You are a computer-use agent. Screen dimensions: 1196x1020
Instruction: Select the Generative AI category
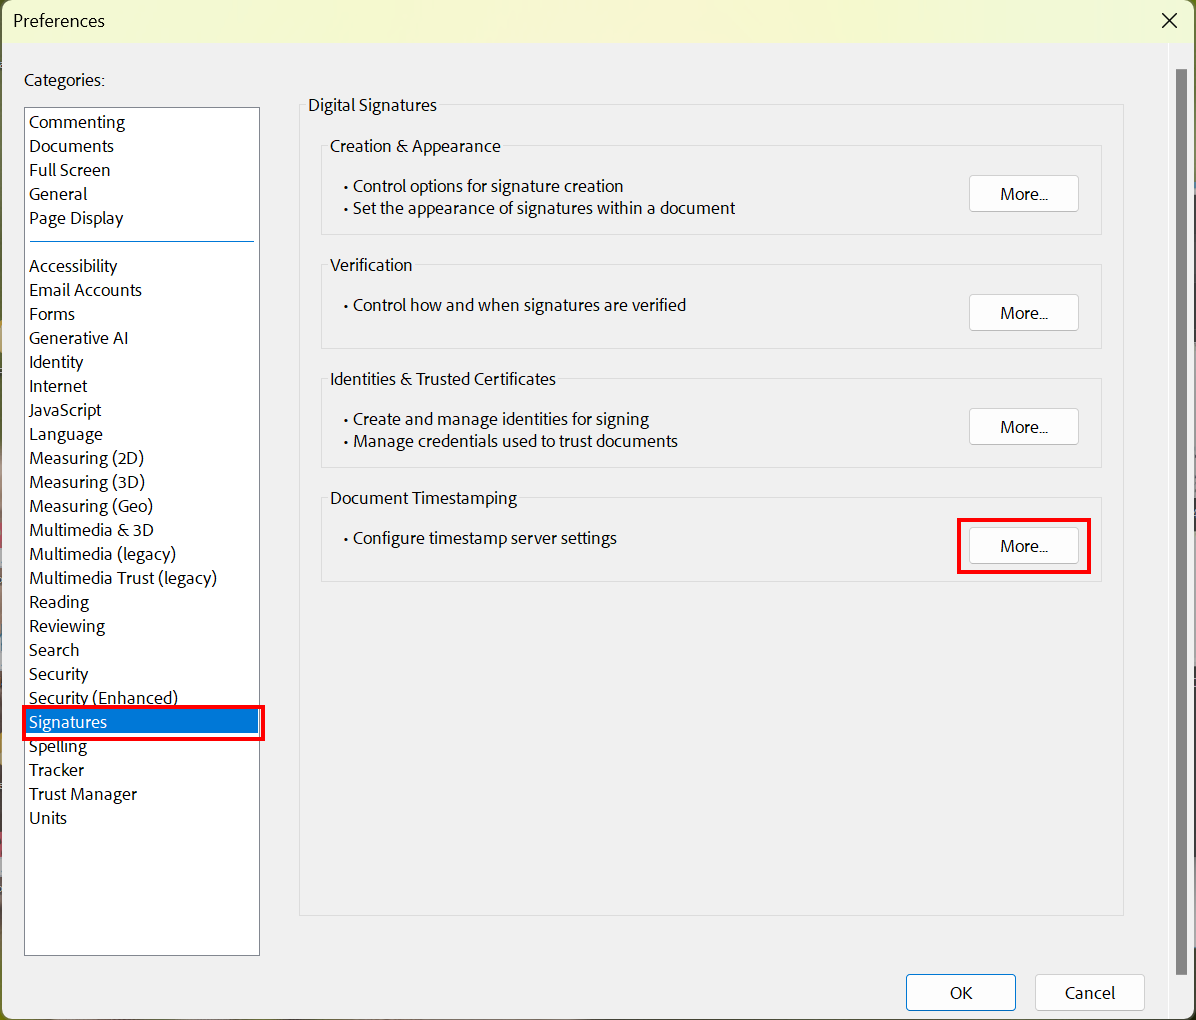(x=78, y=338)
